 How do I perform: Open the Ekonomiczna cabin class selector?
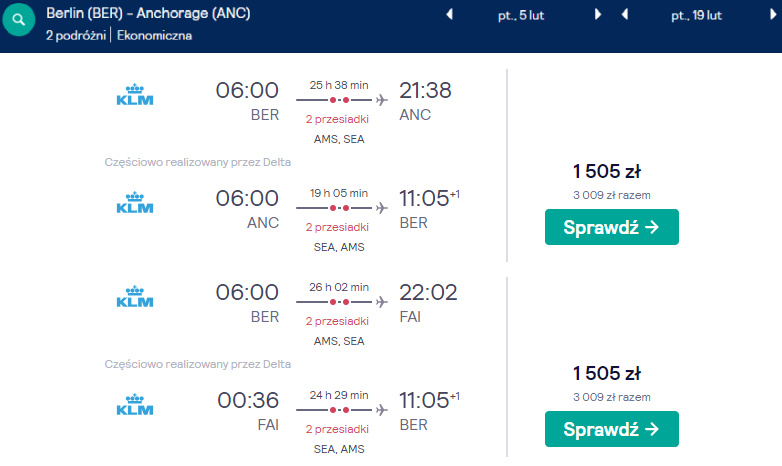click(155, 35)
